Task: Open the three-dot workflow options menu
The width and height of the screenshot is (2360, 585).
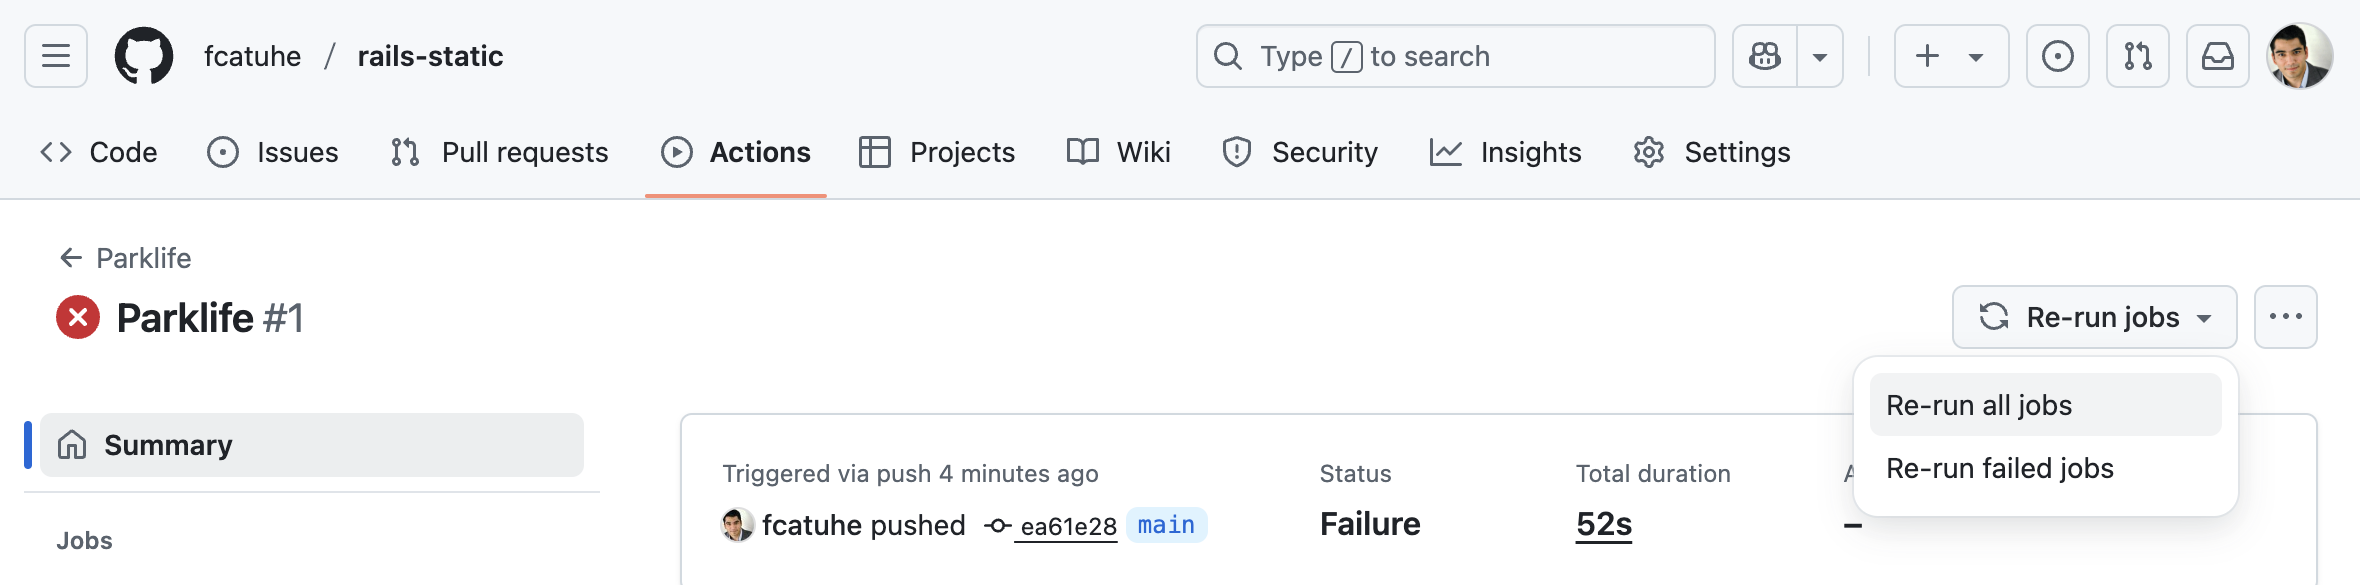Action: point(2286,317)
